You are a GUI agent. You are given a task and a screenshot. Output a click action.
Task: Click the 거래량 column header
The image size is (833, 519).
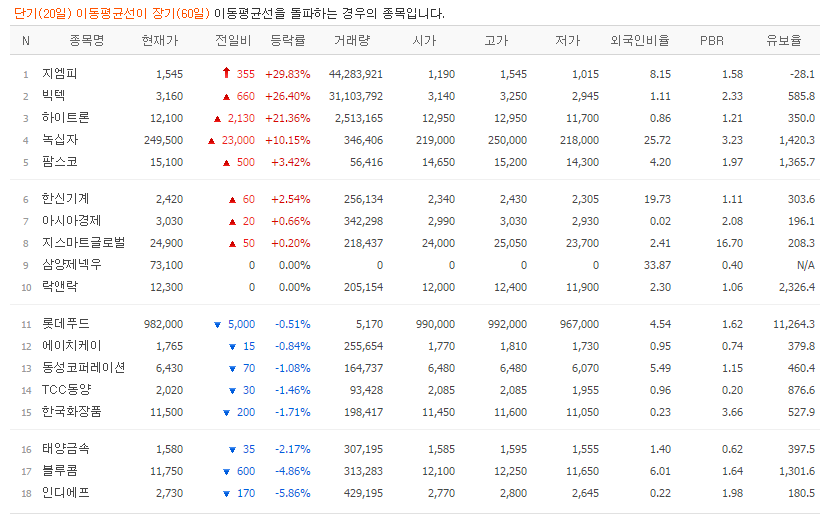(x=352, y=40)
